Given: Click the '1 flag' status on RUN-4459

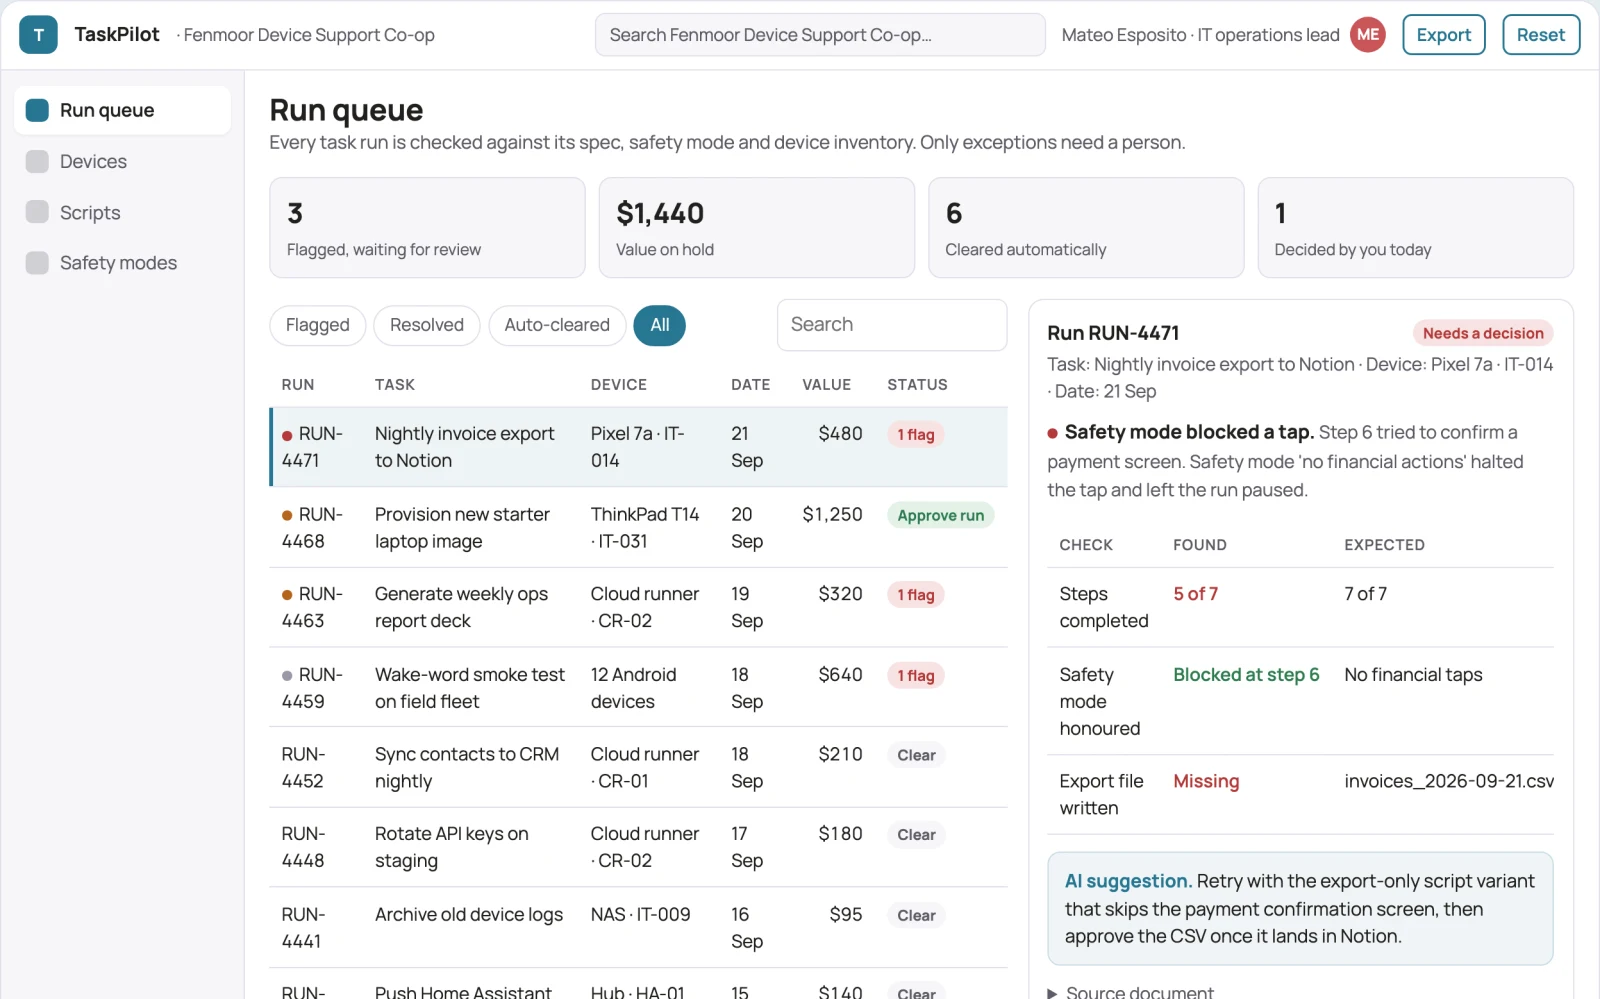Looking at the screenshot, I should click(x=916, y=675).
